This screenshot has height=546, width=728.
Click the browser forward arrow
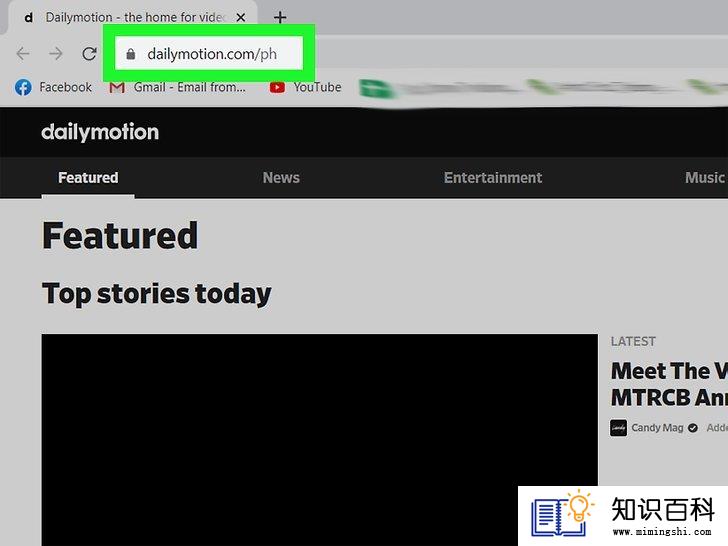point(56,54)
